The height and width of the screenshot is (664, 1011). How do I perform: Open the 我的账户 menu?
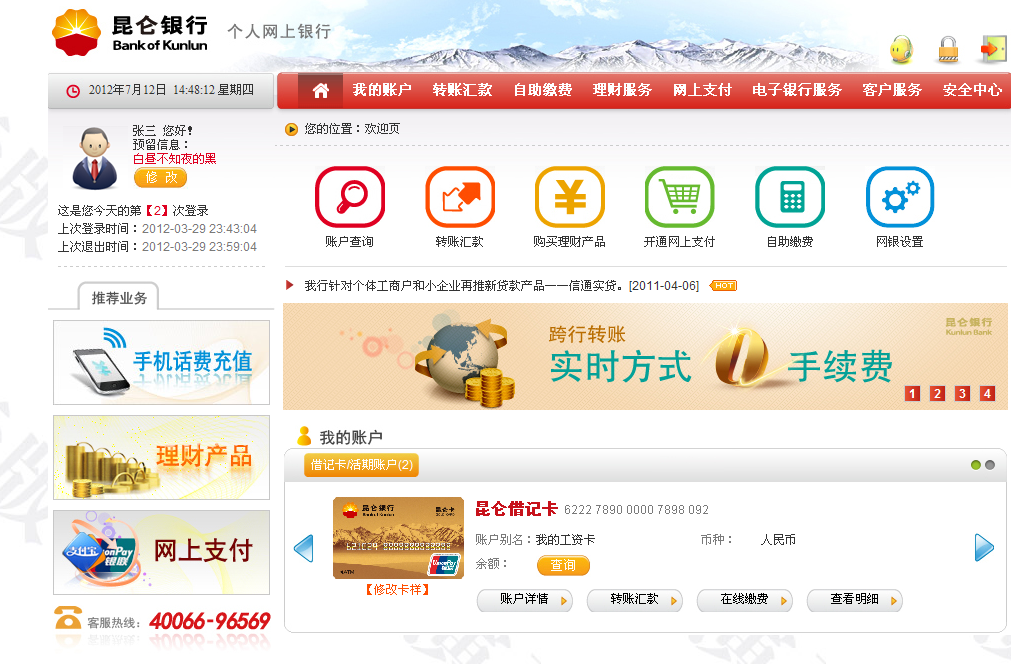tap(382, 90)
